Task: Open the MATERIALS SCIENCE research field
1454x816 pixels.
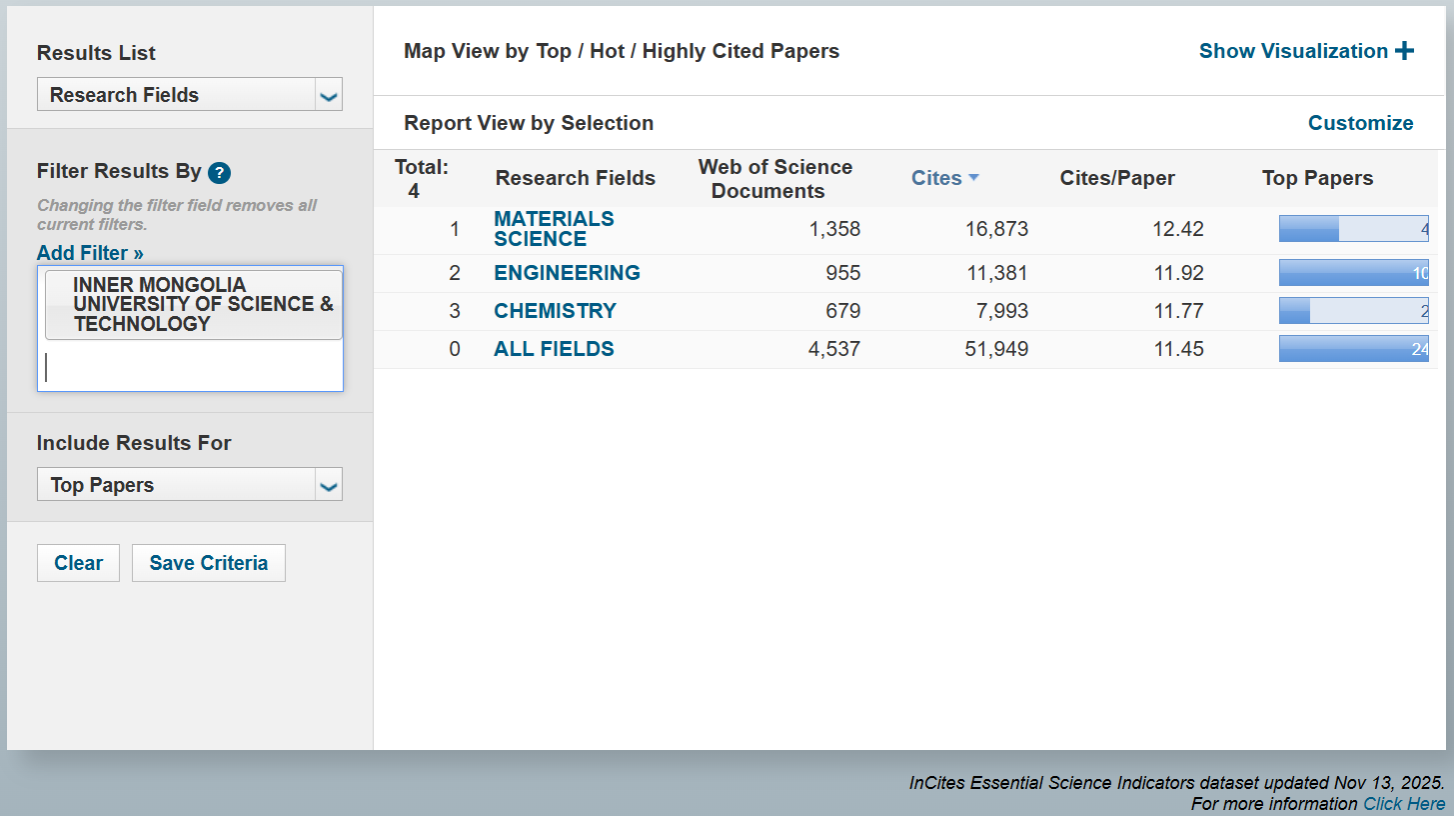Action: click(553, 229)
